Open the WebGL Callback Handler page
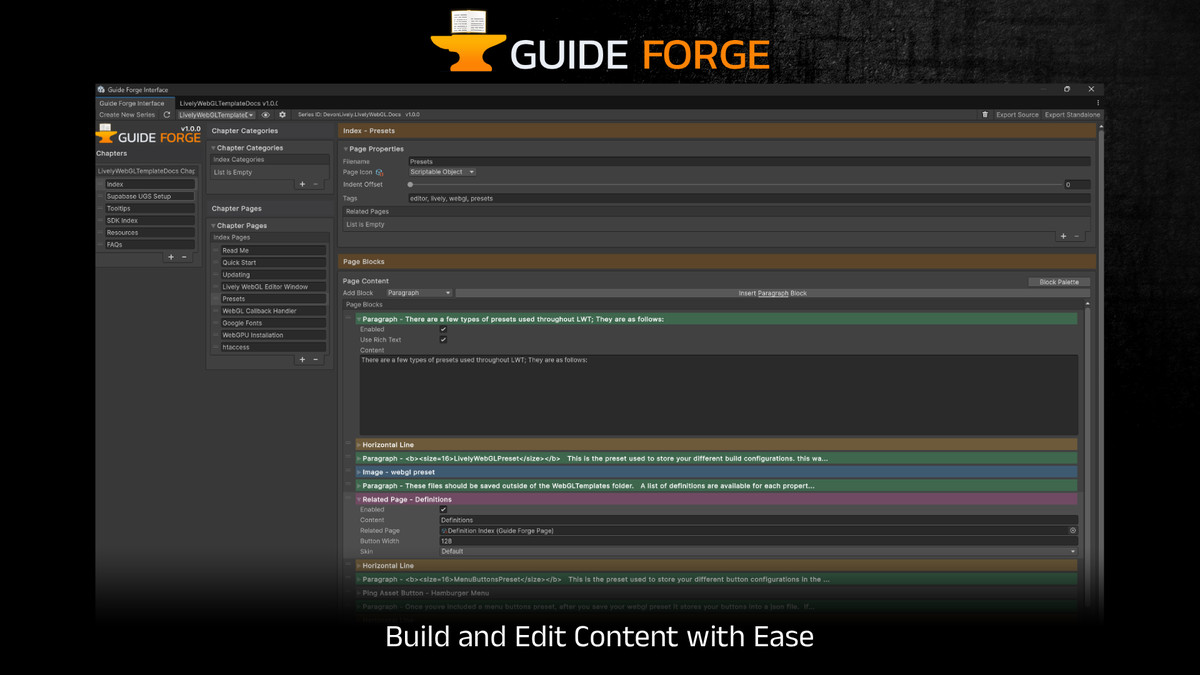 pyautogui.click(x=273, y=311)
